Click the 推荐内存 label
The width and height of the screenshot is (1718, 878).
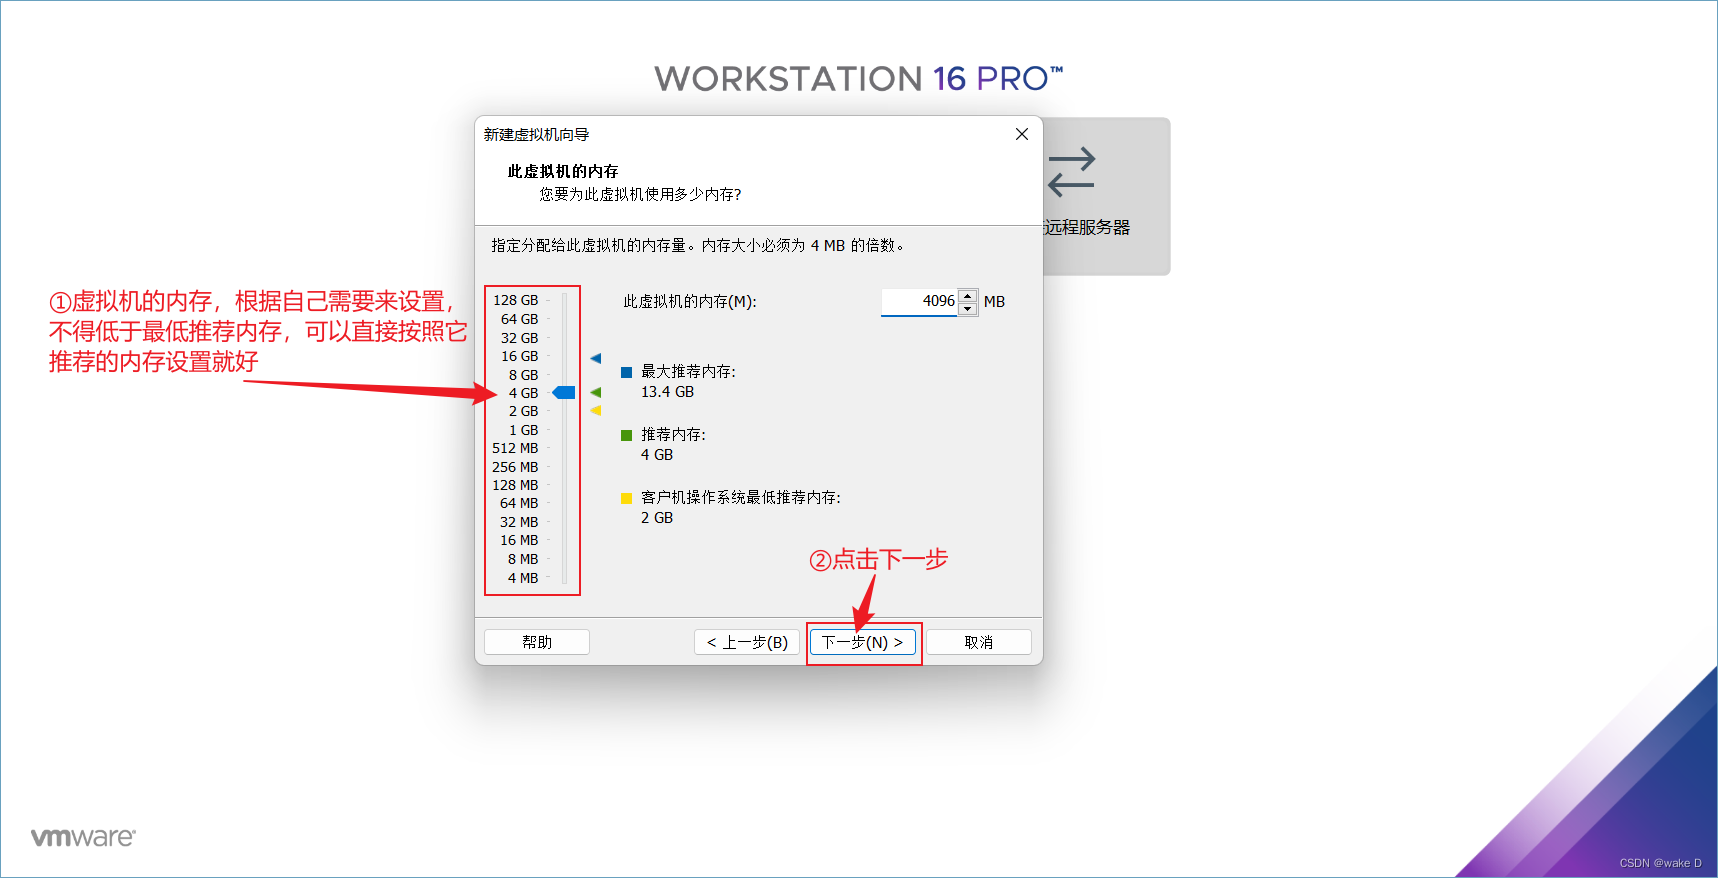pos(673,435)
